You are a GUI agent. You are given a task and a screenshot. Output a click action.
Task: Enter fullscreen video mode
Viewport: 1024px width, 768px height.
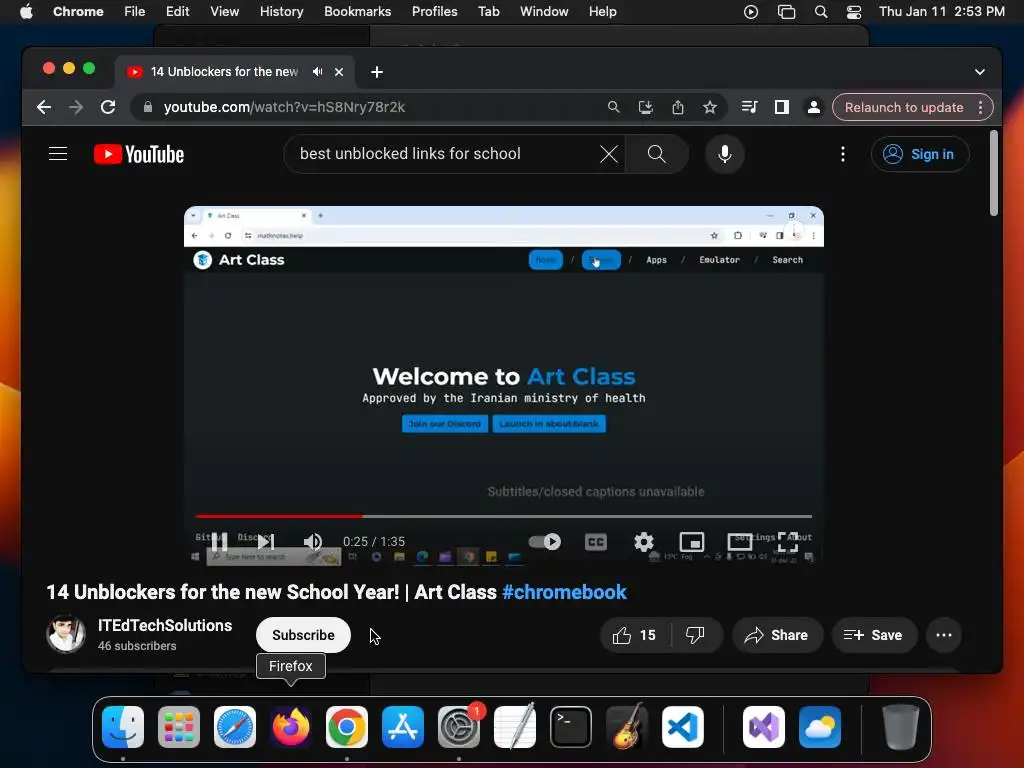pyautogui.click(x=788, y=541)
